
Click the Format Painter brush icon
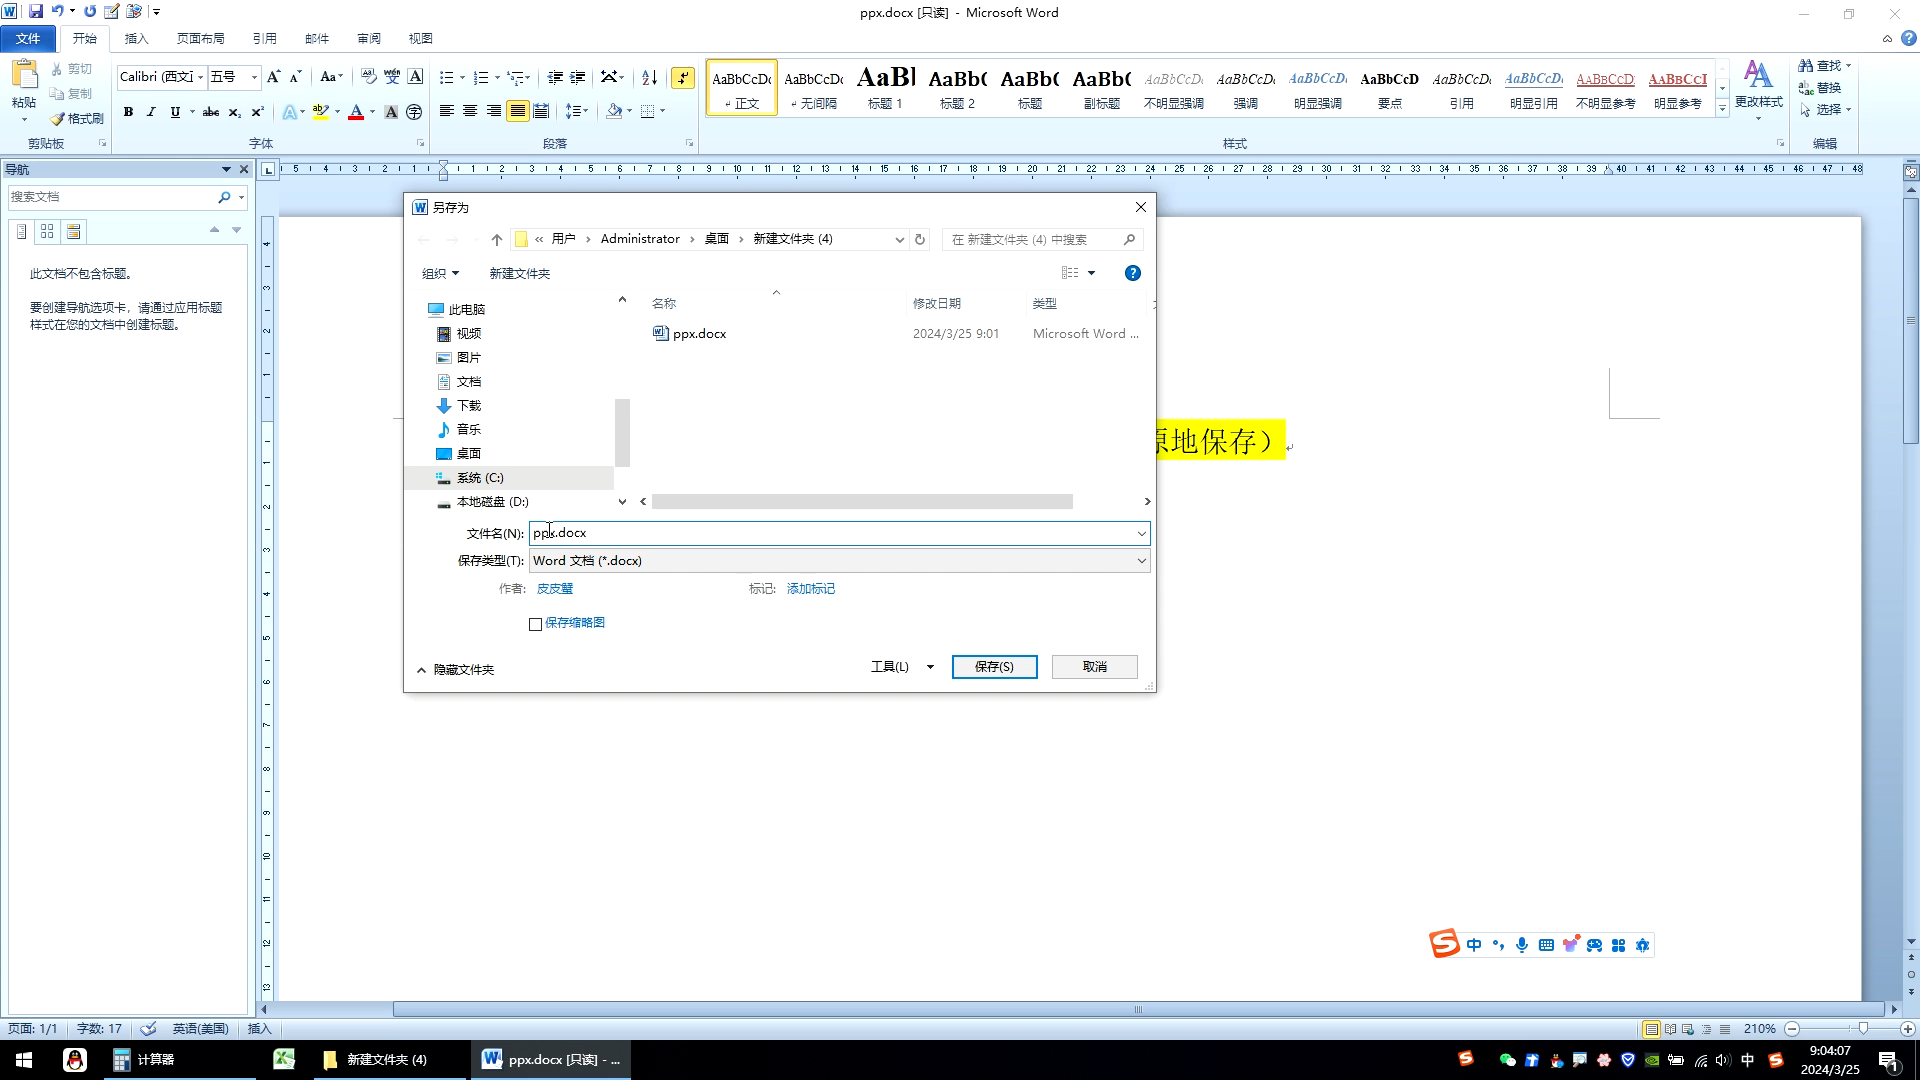coord(58,118)
